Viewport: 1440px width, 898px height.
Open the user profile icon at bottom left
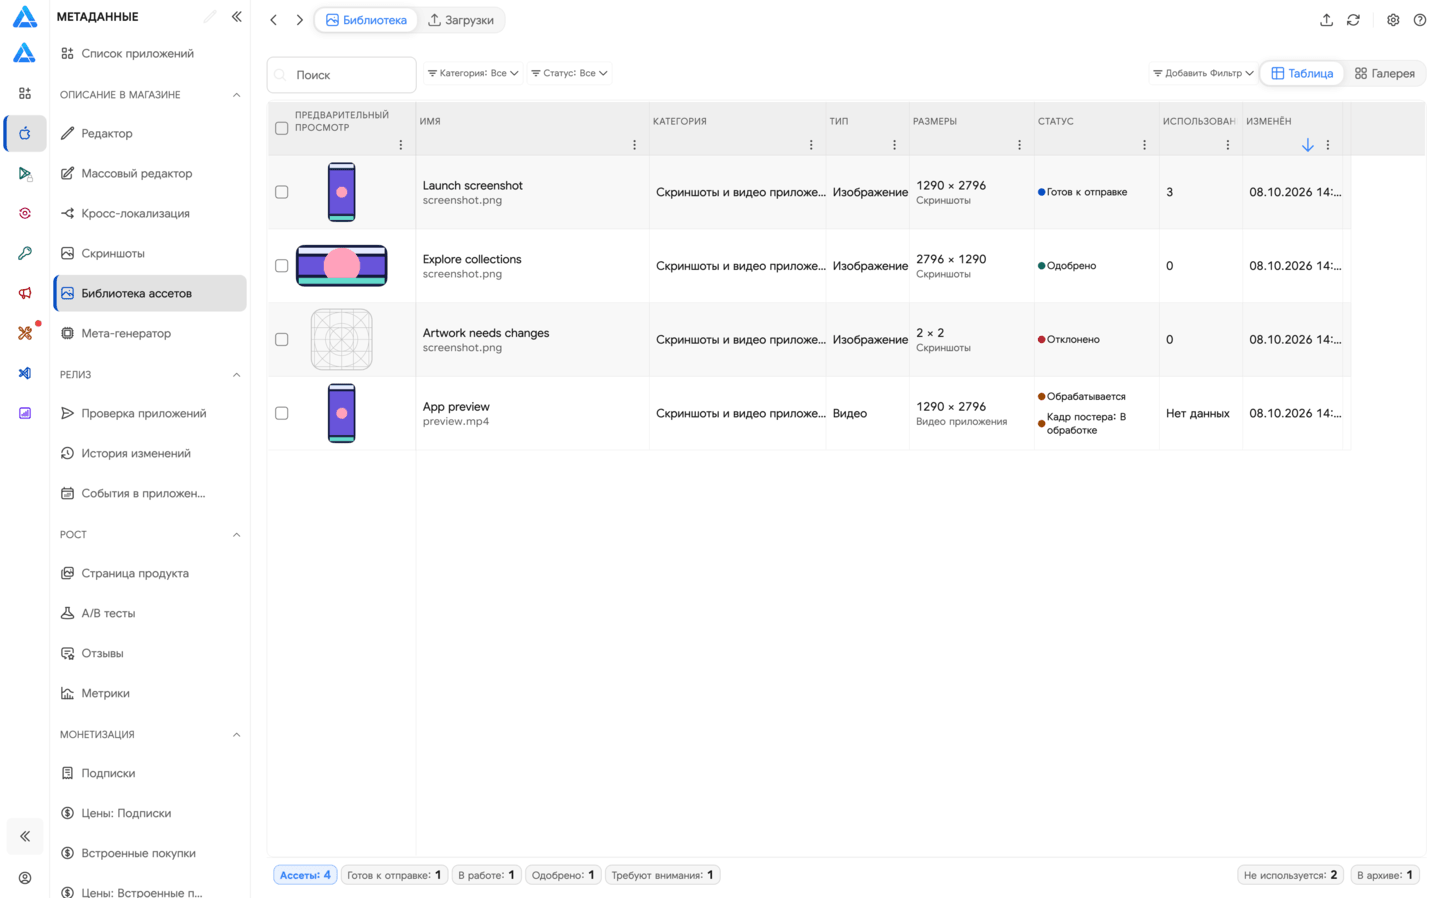pos(25,878)
